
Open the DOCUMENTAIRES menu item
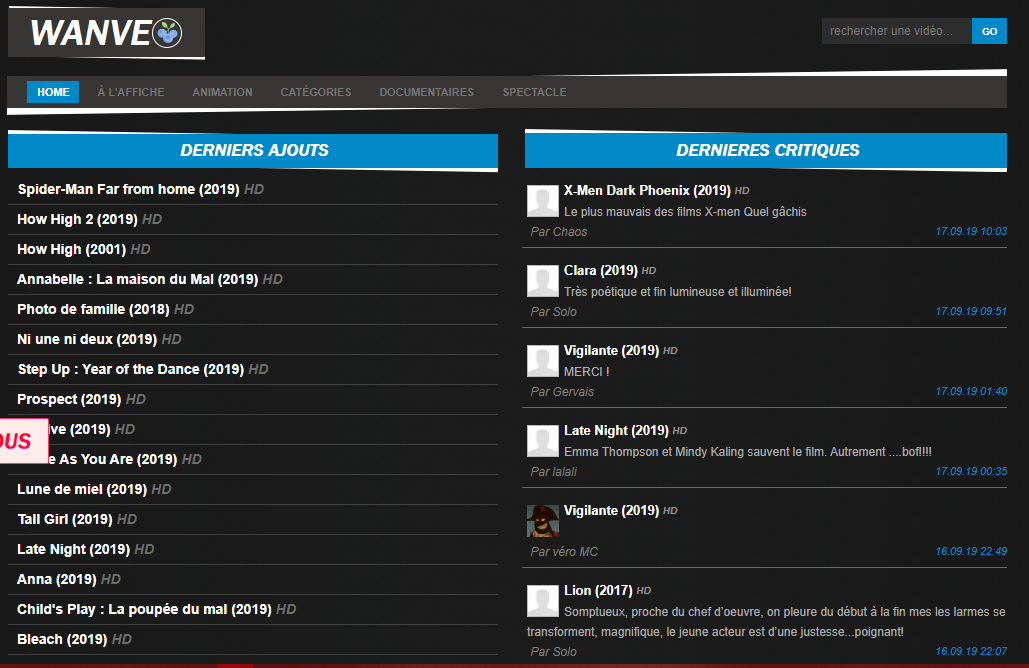(x=427, y=92)
